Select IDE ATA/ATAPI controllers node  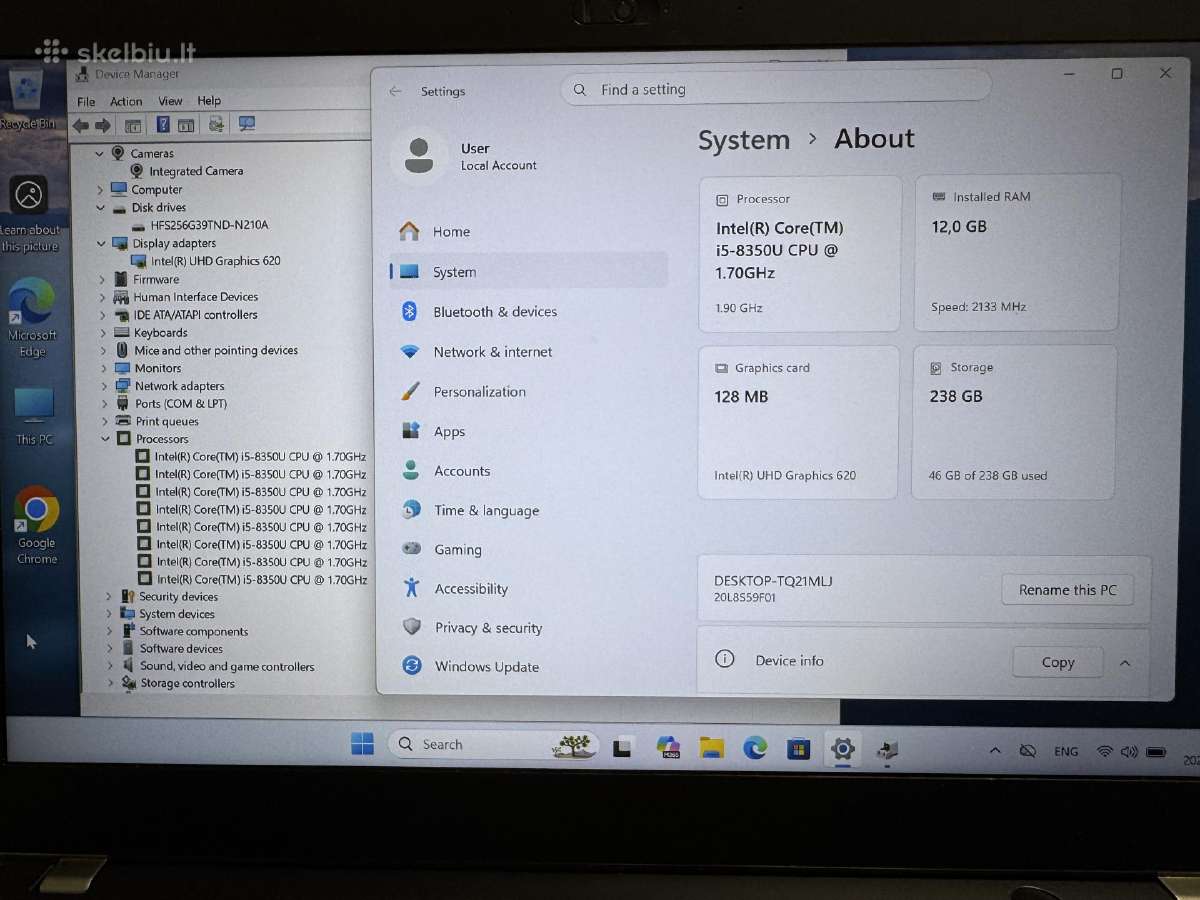196,315
